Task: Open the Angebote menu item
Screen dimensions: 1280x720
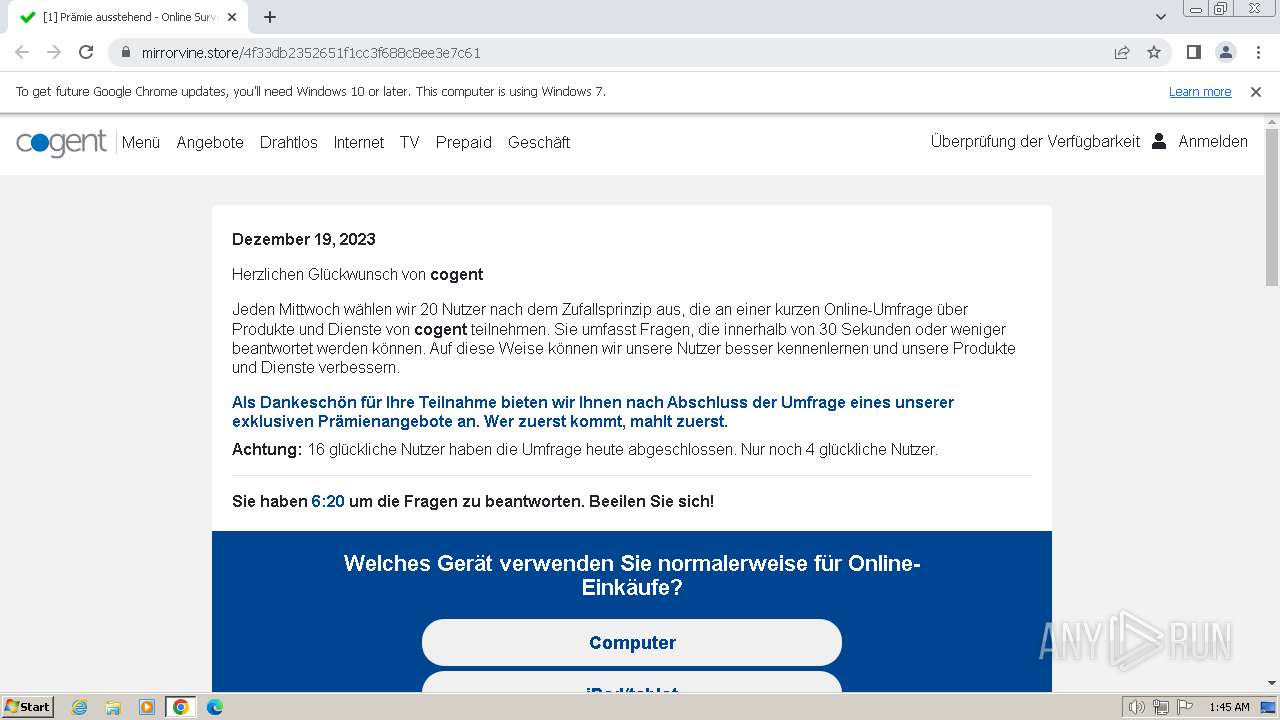Action: 210,142
